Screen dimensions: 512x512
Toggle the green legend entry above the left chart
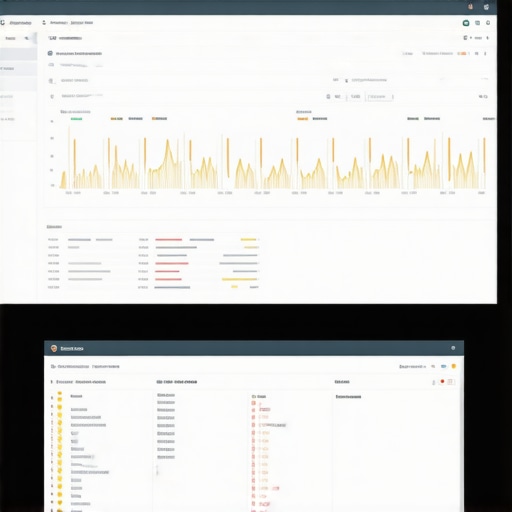(x=76, y=119)
